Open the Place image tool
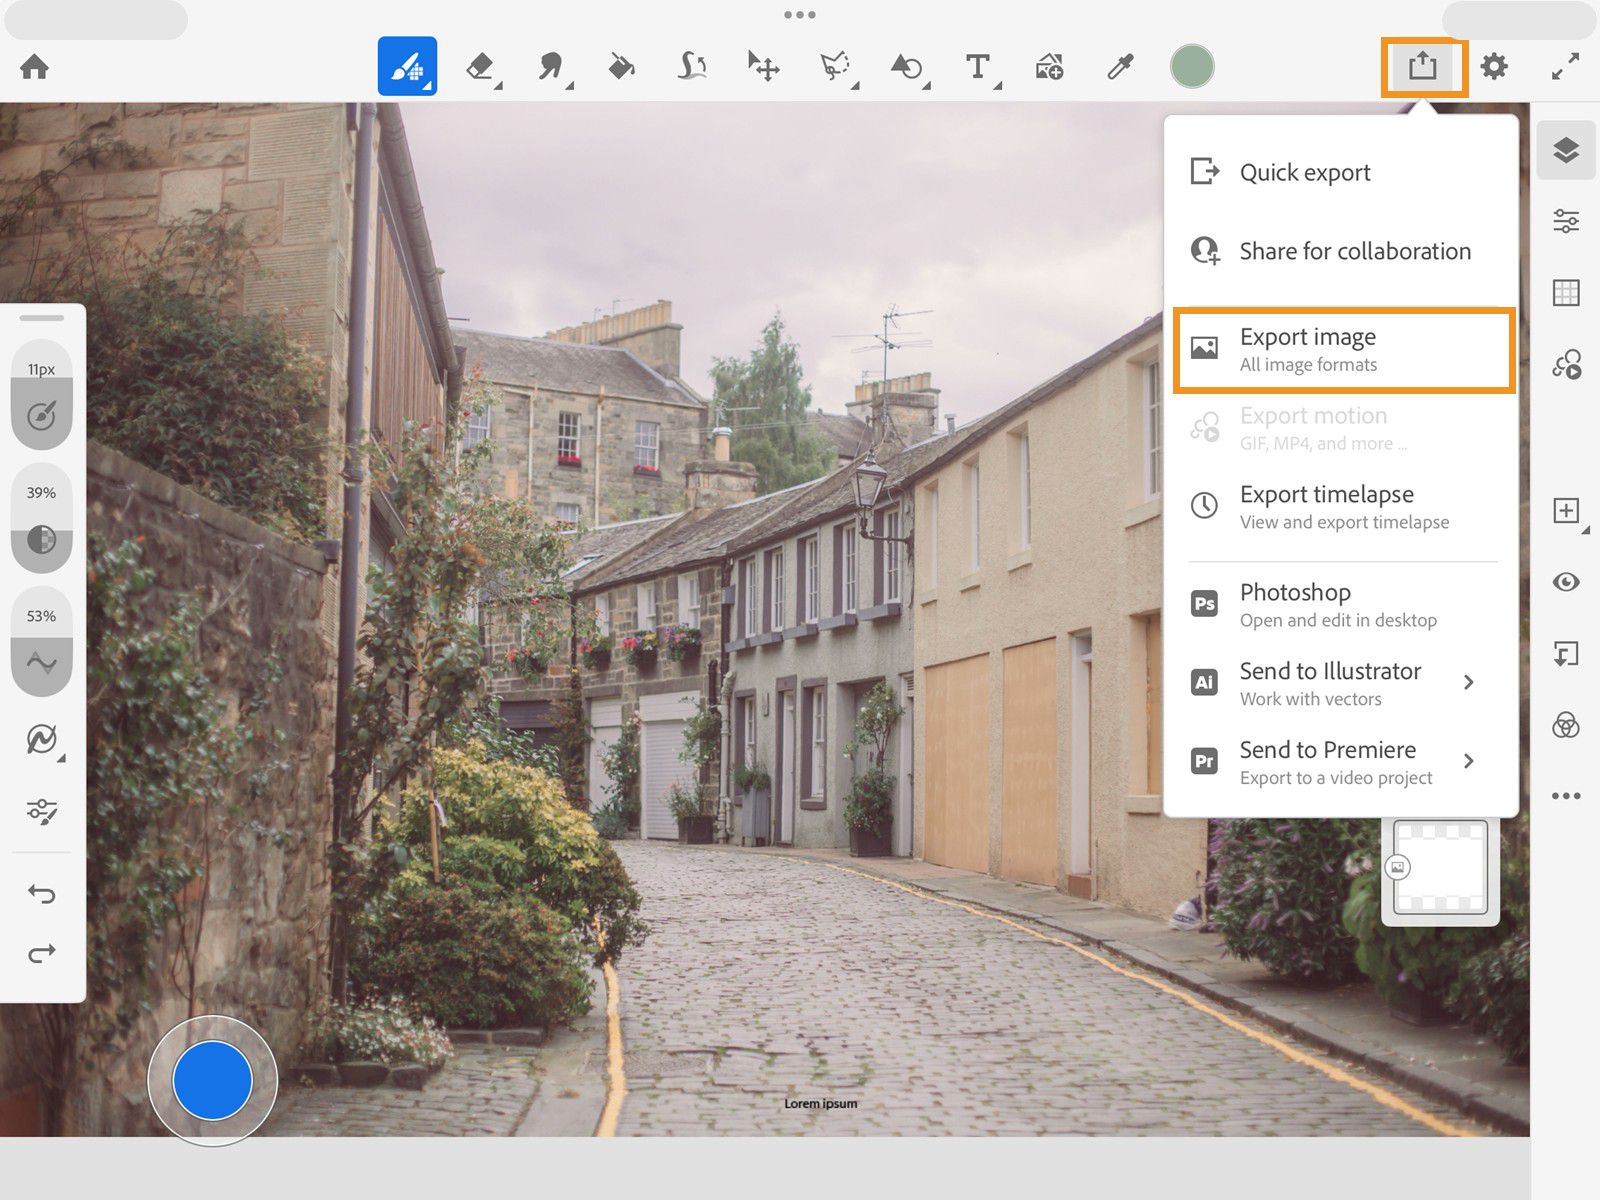 tap(1049, 67)
